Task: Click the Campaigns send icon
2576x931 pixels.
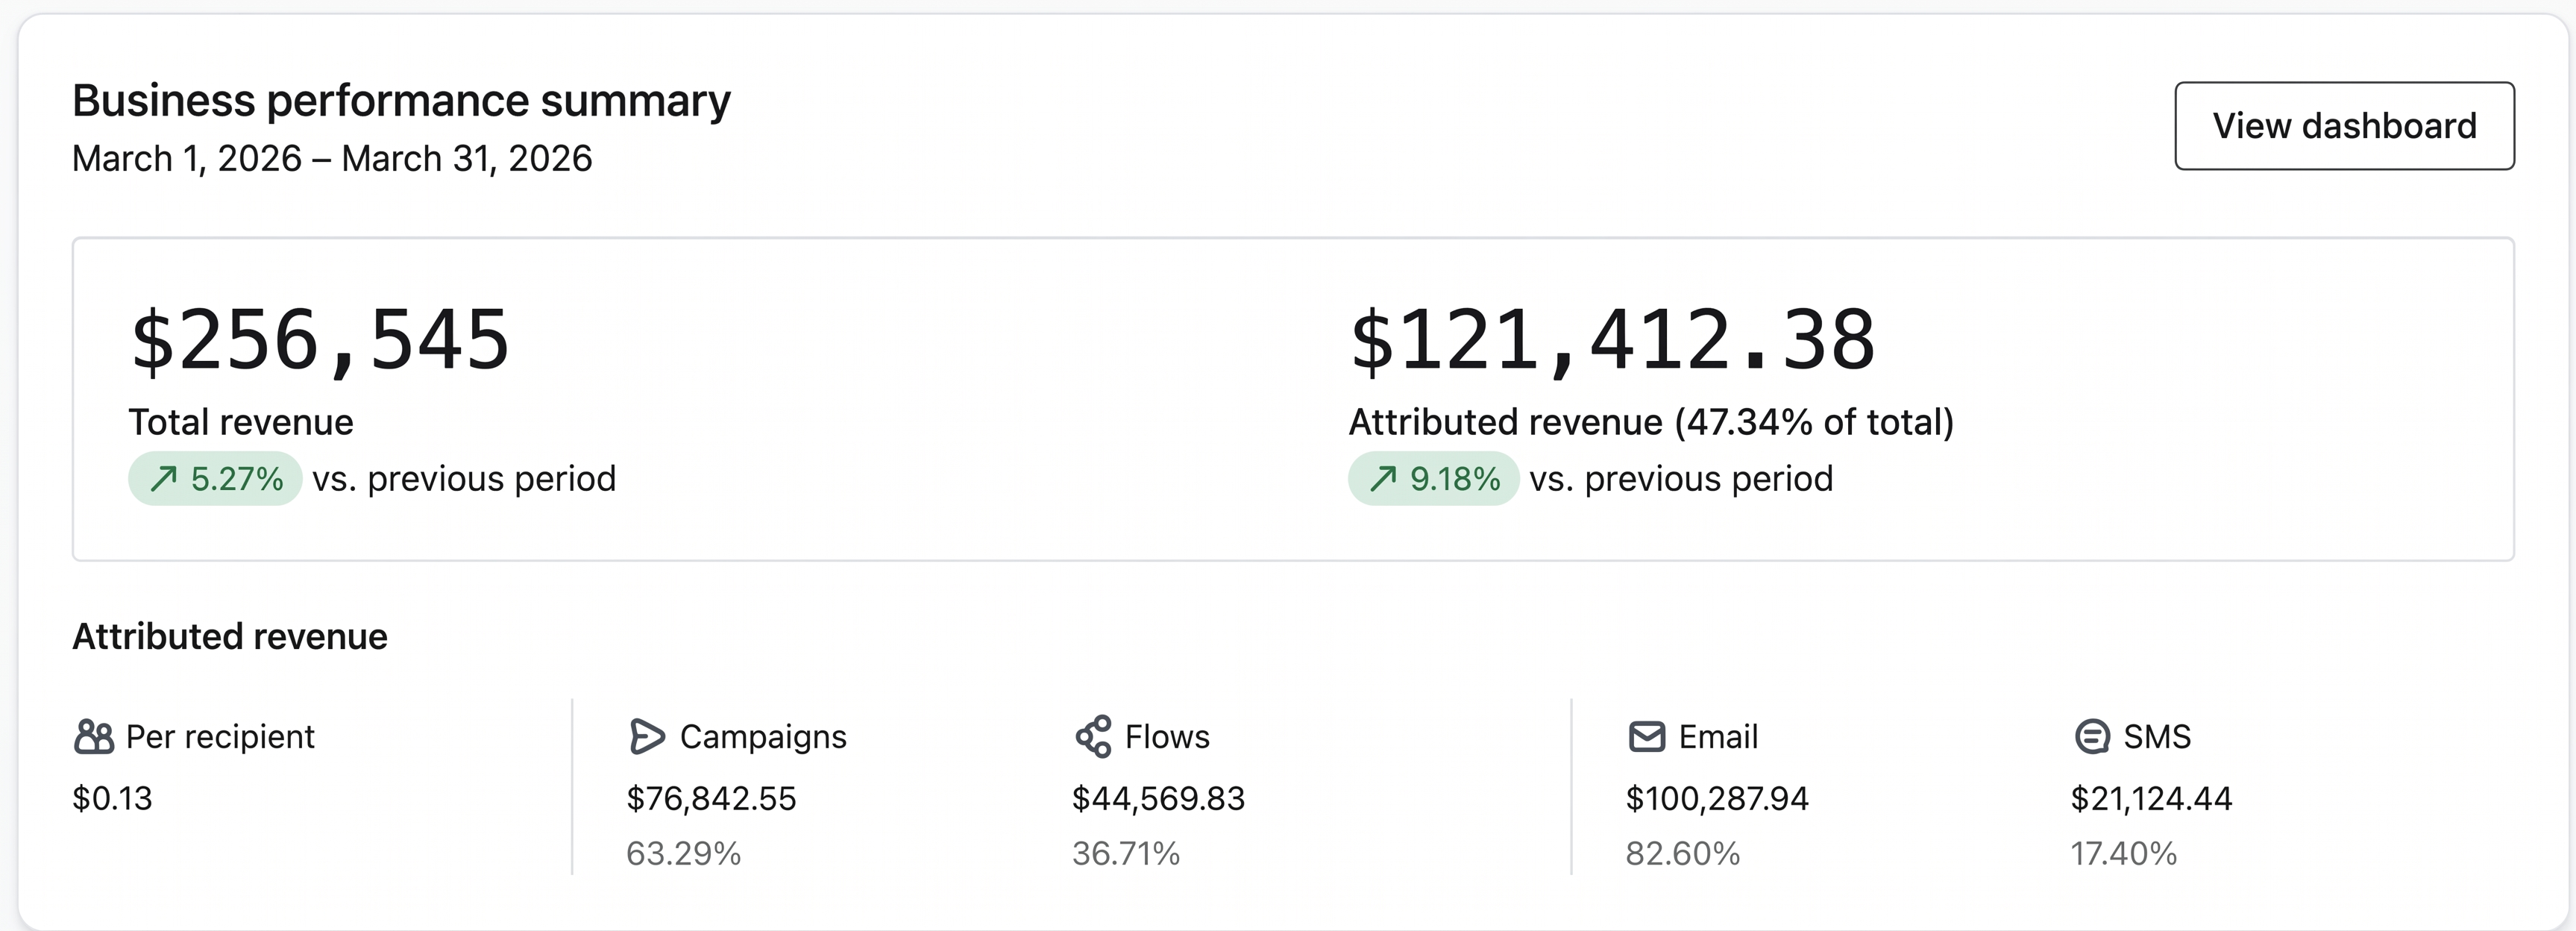Action: click(648, 737)
